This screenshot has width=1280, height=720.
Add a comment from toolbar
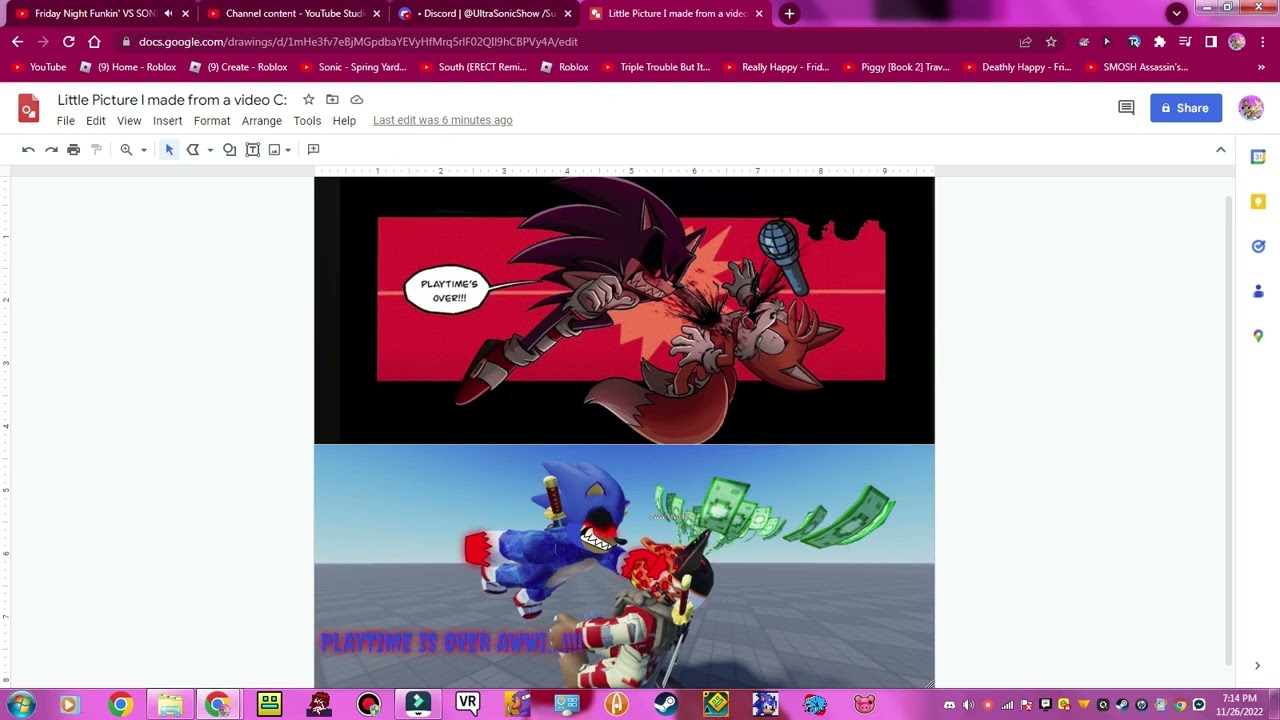(x=313, y=150)
